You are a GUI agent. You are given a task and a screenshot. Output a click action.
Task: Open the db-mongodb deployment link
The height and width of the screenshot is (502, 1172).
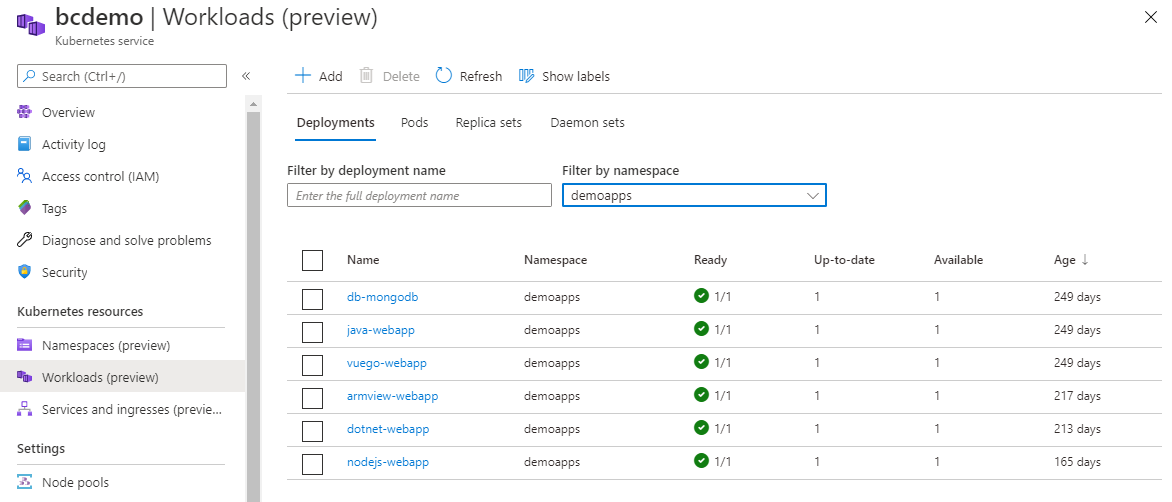pos(383,297)
